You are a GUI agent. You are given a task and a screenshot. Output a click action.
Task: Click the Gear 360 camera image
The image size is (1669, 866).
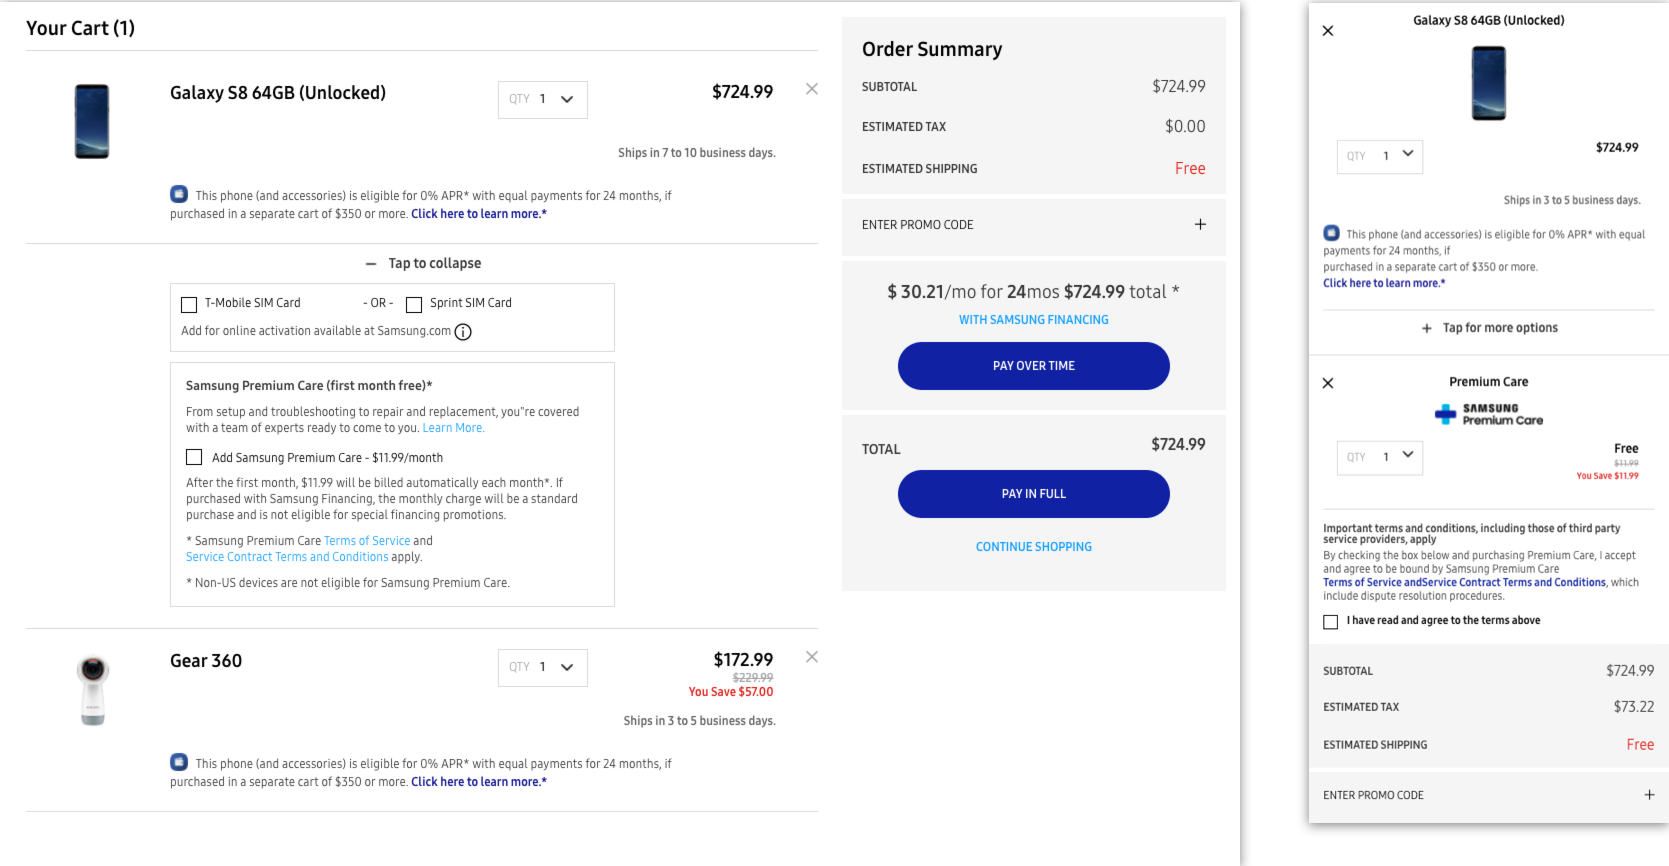93,690
